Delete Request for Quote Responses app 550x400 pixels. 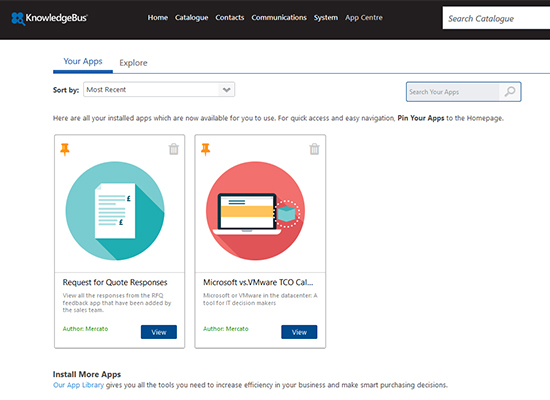(174, 149)
